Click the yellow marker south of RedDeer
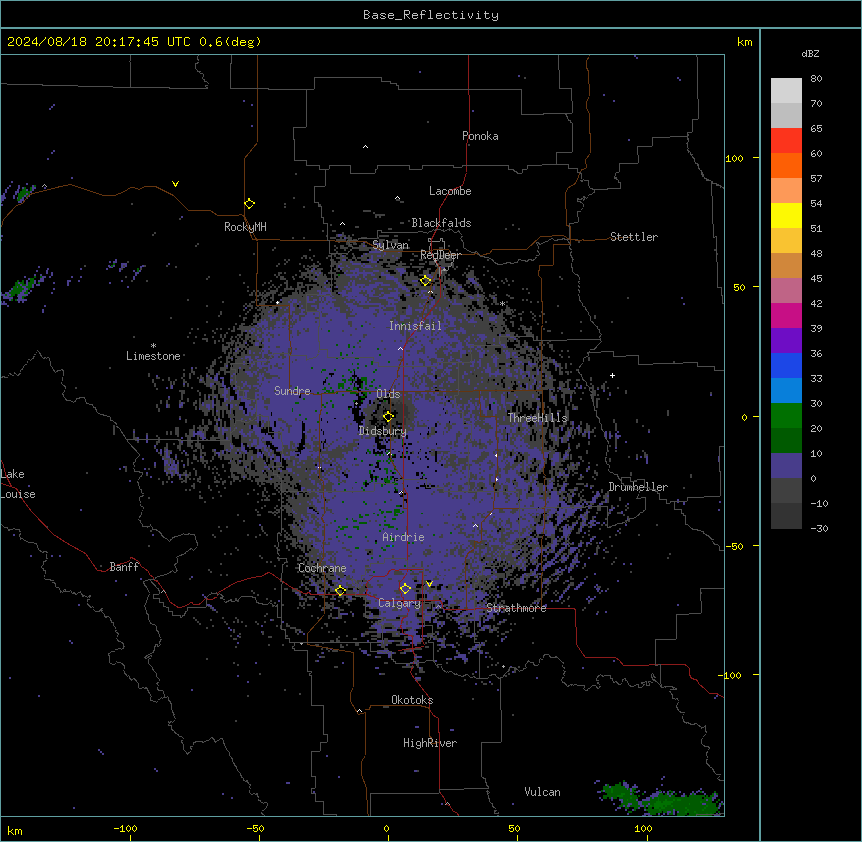This screenshot has height=842, width=862. pyautogui.click(x=425, y=281)
